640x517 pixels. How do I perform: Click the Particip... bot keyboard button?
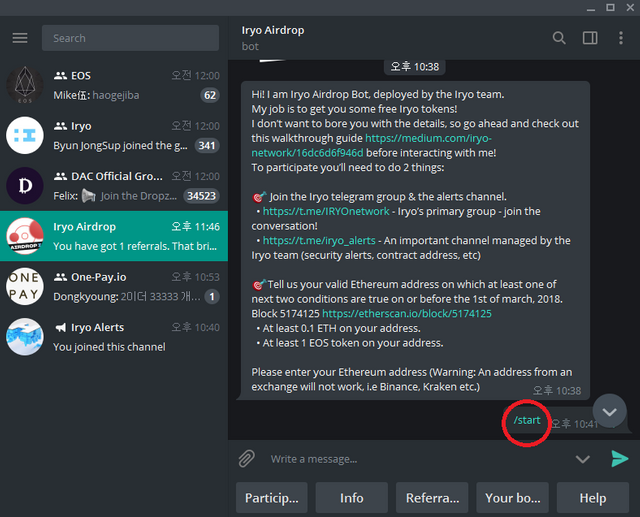pyautogui.click(x=271, y=497)
